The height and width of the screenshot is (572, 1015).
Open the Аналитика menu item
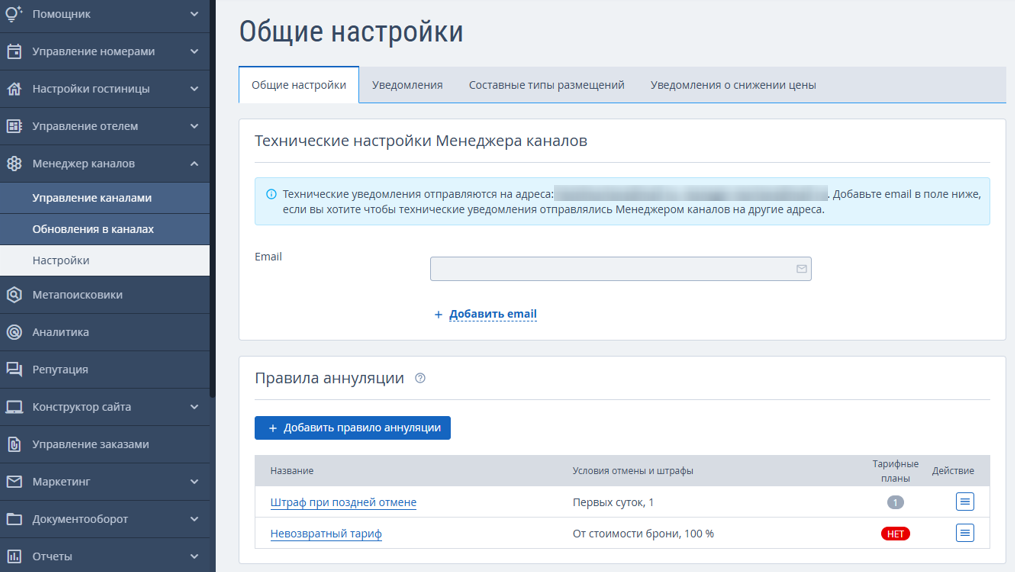click(x=105, y=332)
